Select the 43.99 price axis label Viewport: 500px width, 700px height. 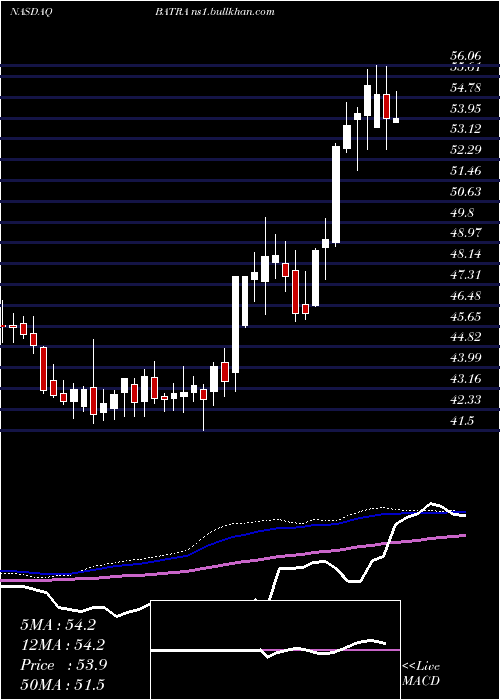click(466, 358)
